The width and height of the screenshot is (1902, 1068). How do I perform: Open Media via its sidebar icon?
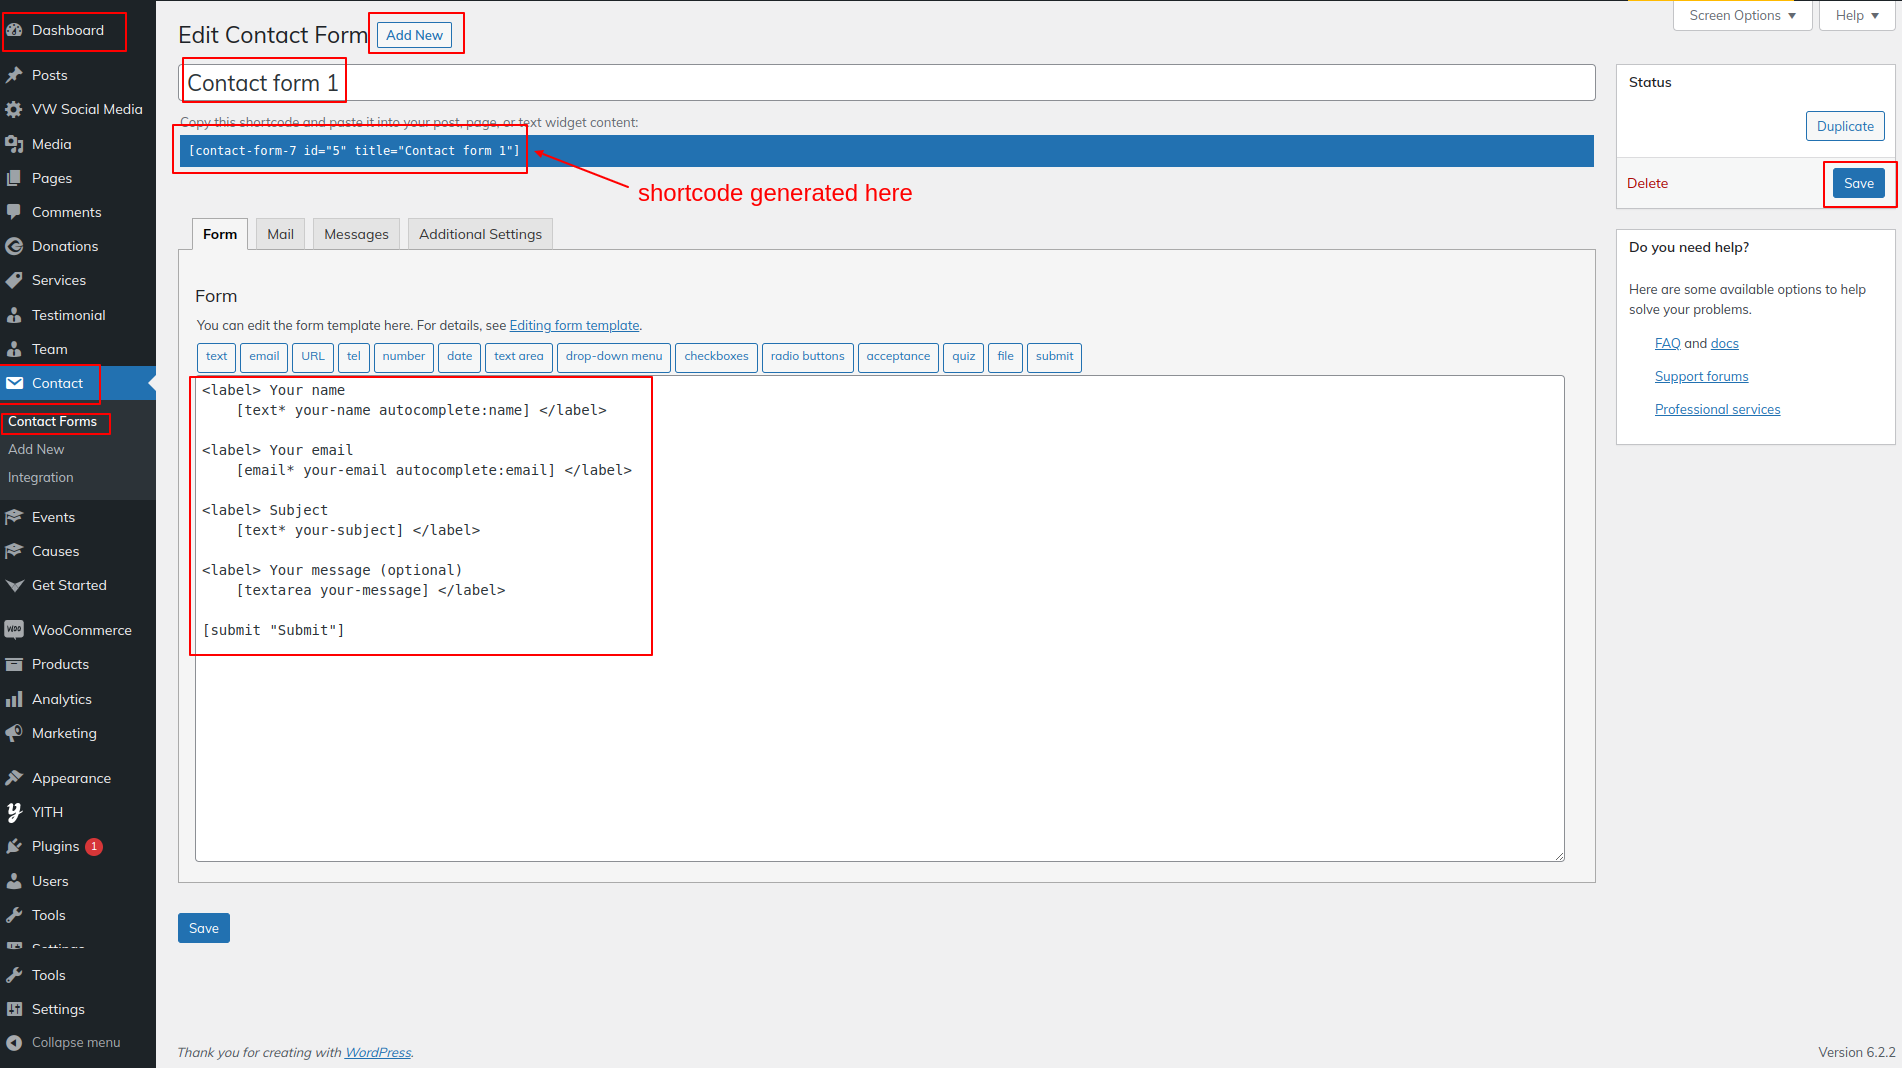pos(14,144)
